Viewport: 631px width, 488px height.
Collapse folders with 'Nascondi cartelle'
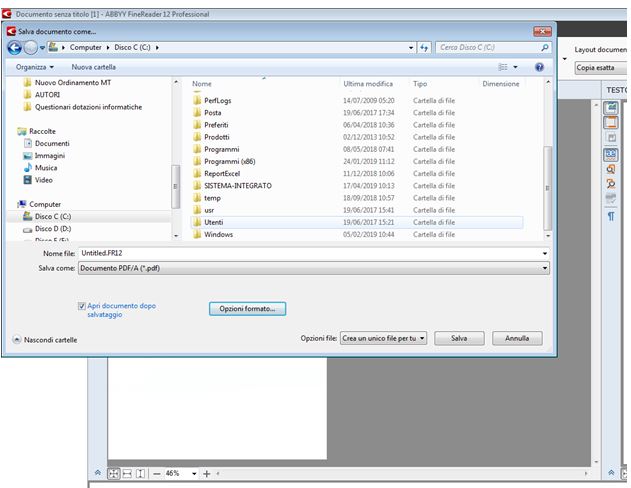45,340
